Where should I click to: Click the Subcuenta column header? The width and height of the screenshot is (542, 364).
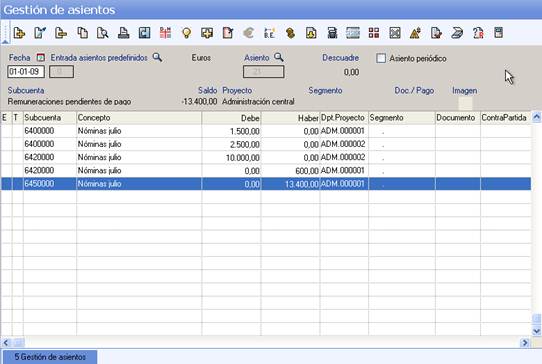pyautogui.click(x=50, y=118)
